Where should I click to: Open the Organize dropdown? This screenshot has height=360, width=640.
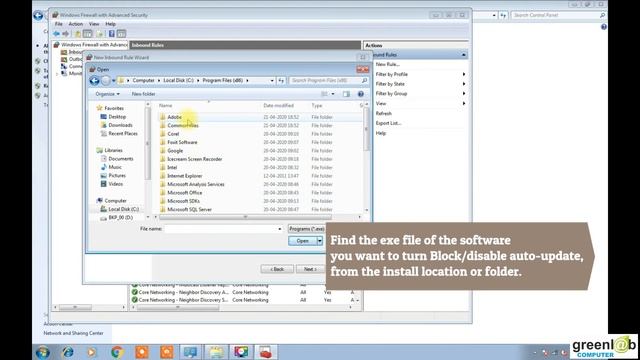107,94
